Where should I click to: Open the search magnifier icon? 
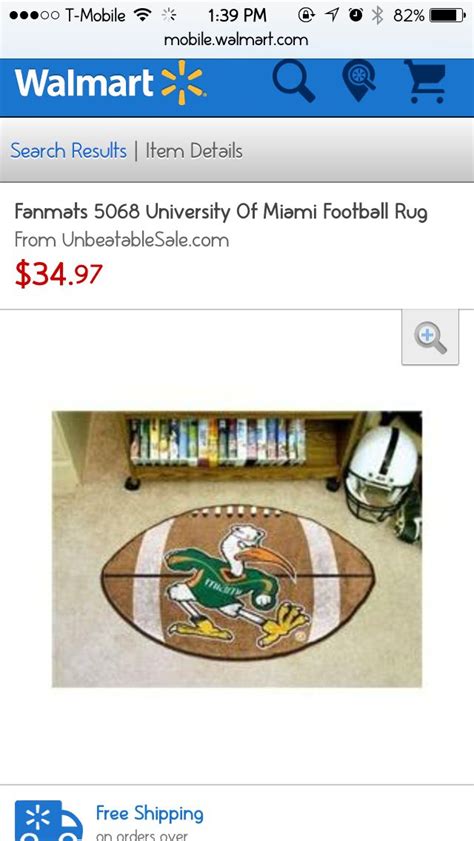click(293, 82)
